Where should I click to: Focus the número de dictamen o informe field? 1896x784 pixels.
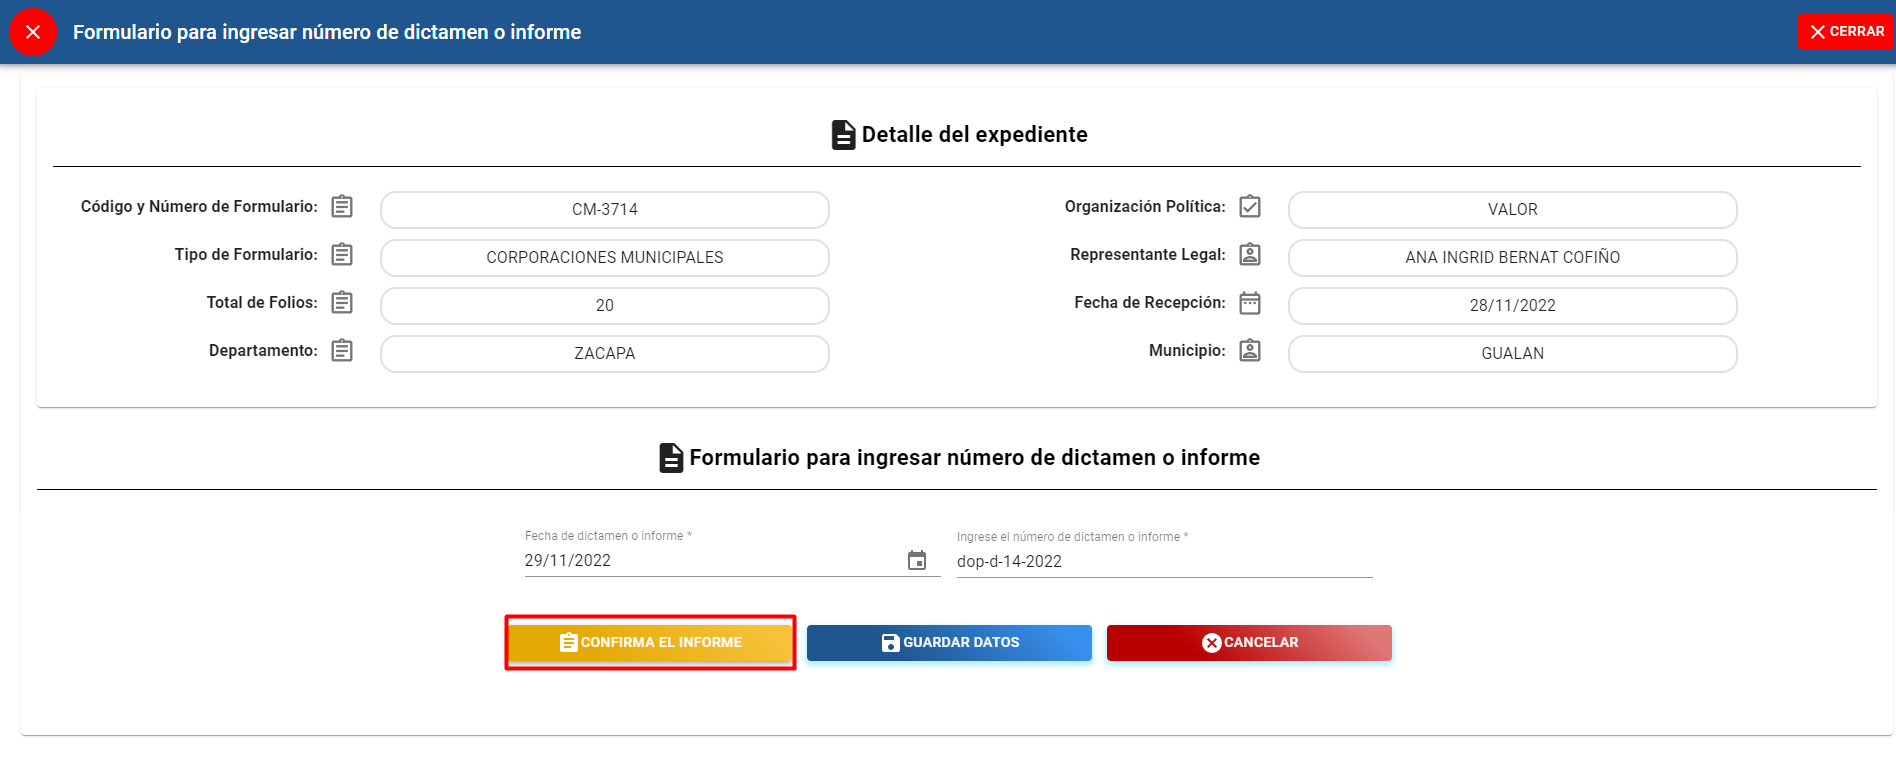tap(1164, 562)
